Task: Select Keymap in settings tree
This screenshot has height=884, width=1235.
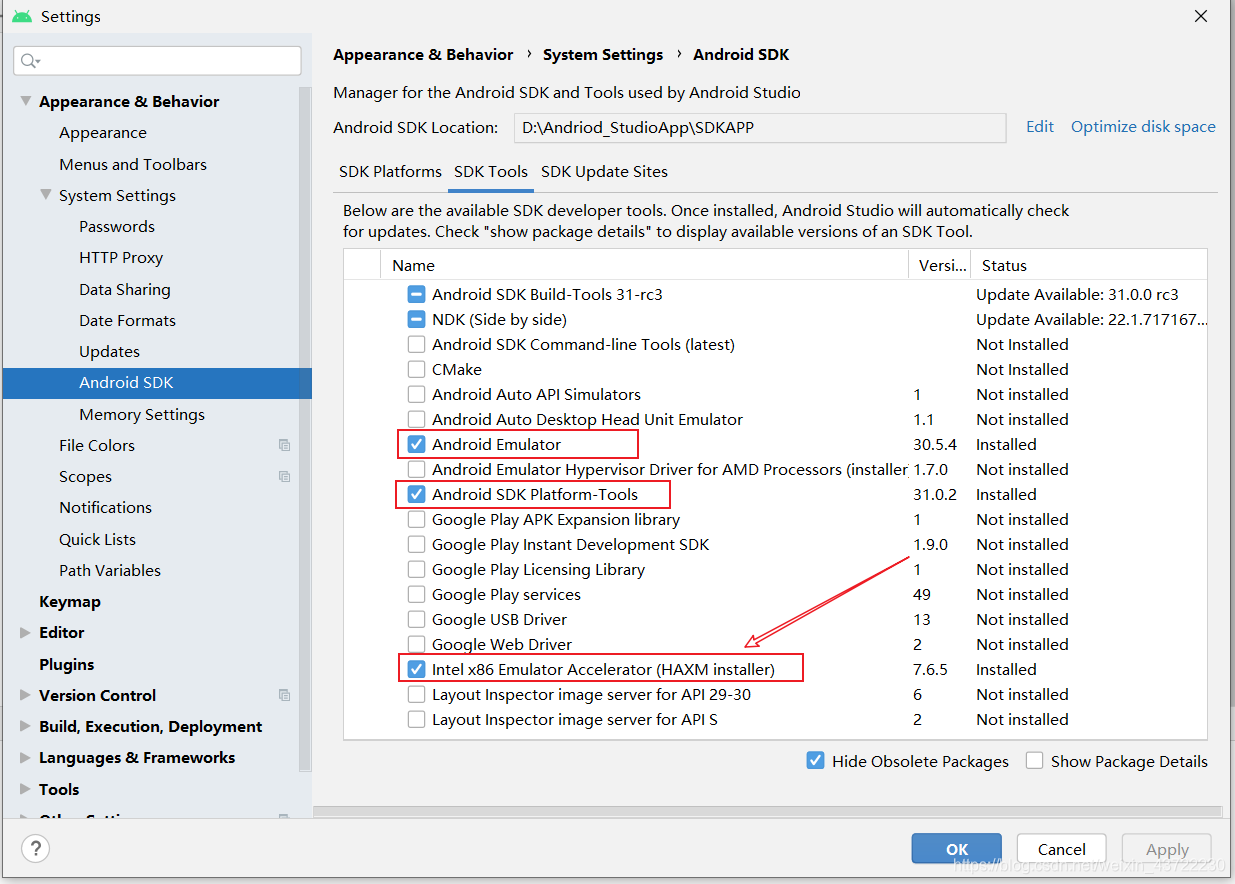Action: click(69, 601)
